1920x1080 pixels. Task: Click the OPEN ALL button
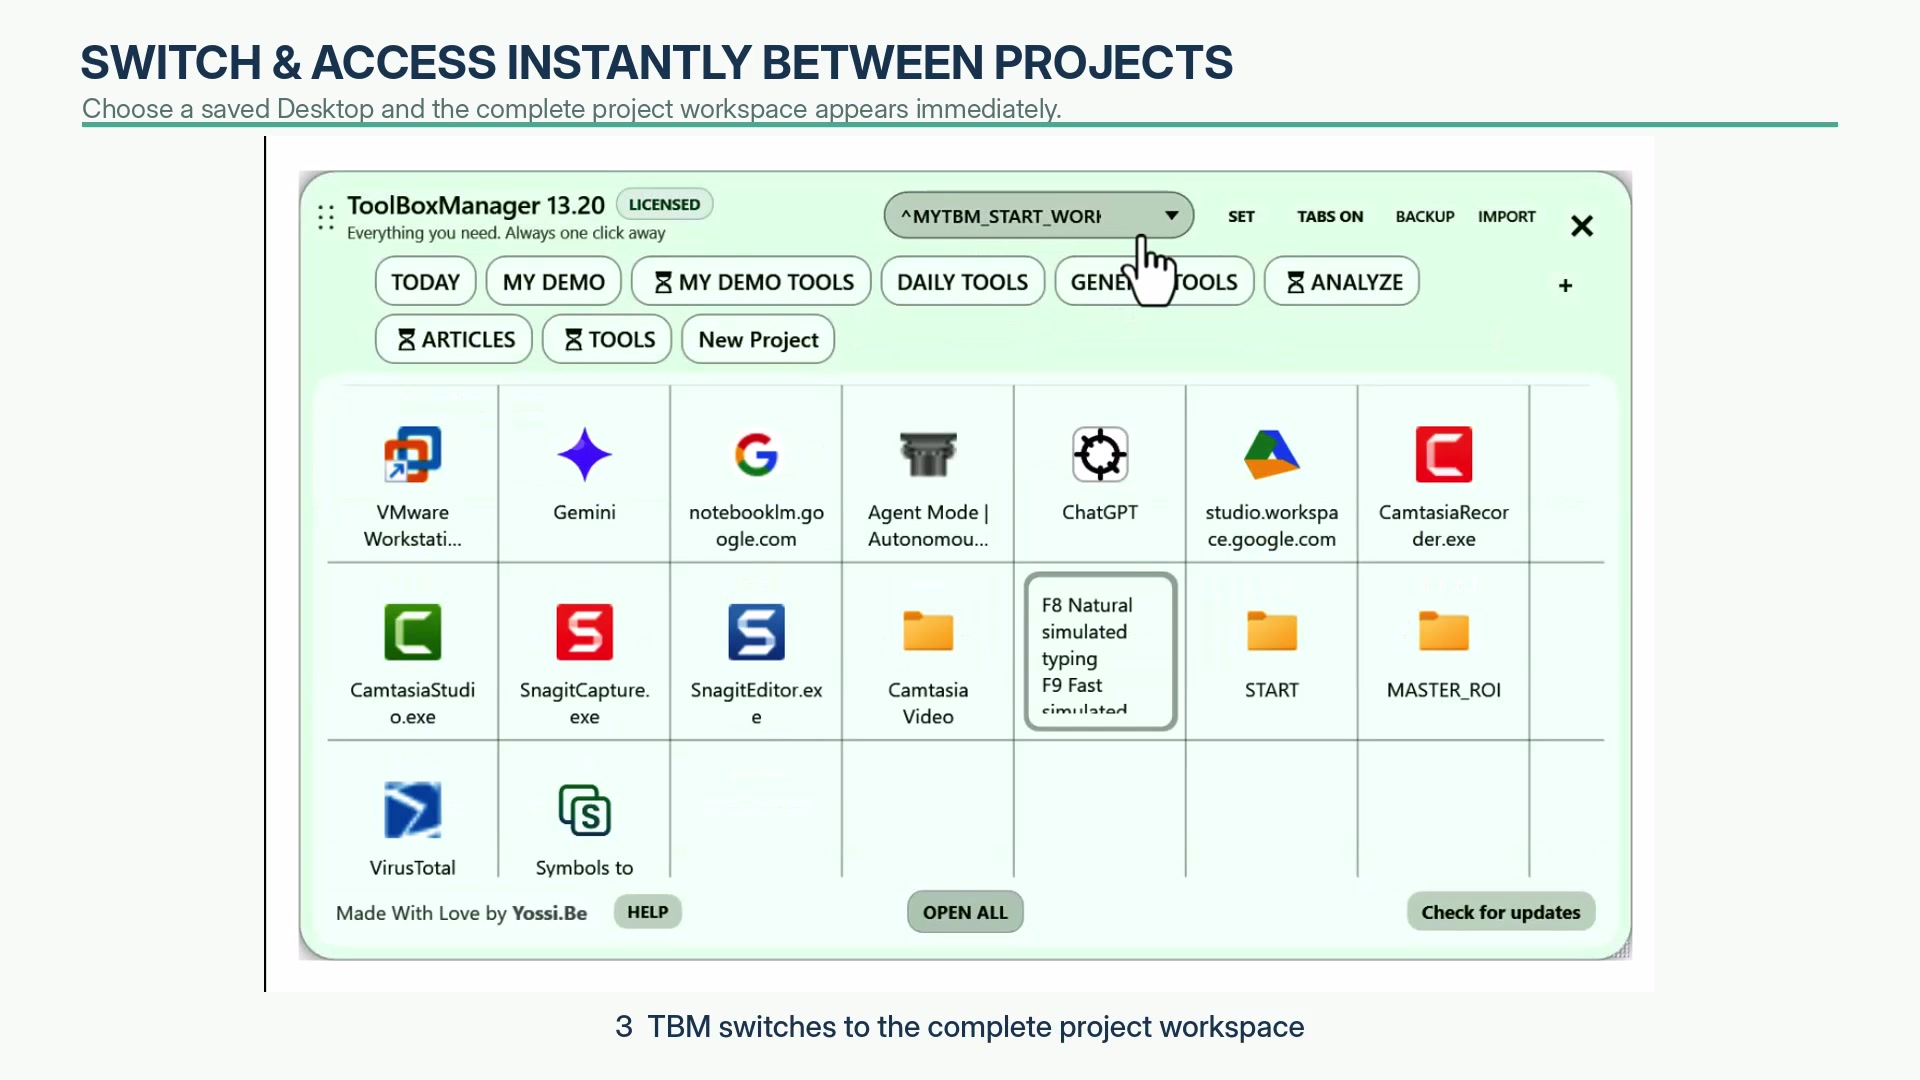[965, 912]
